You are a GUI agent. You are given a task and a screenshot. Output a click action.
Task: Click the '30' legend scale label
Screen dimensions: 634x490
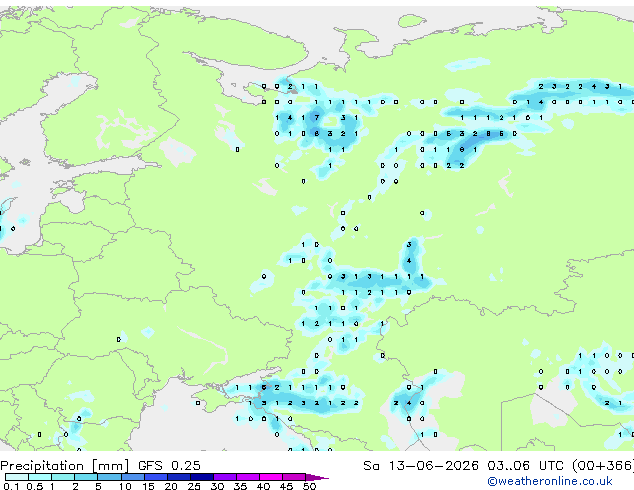(x=217, y=486)
